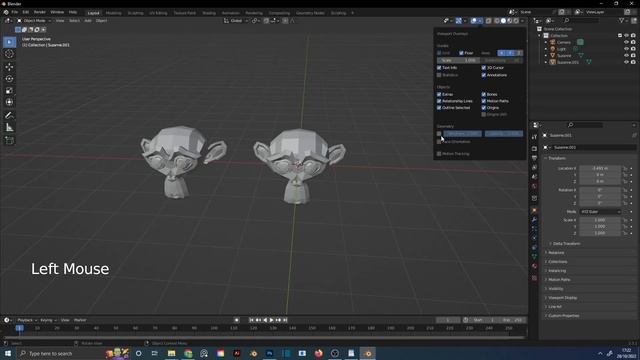Enable Wireframe checkbox under Geometry
The image size is (640, 360).
pos(439,133)
